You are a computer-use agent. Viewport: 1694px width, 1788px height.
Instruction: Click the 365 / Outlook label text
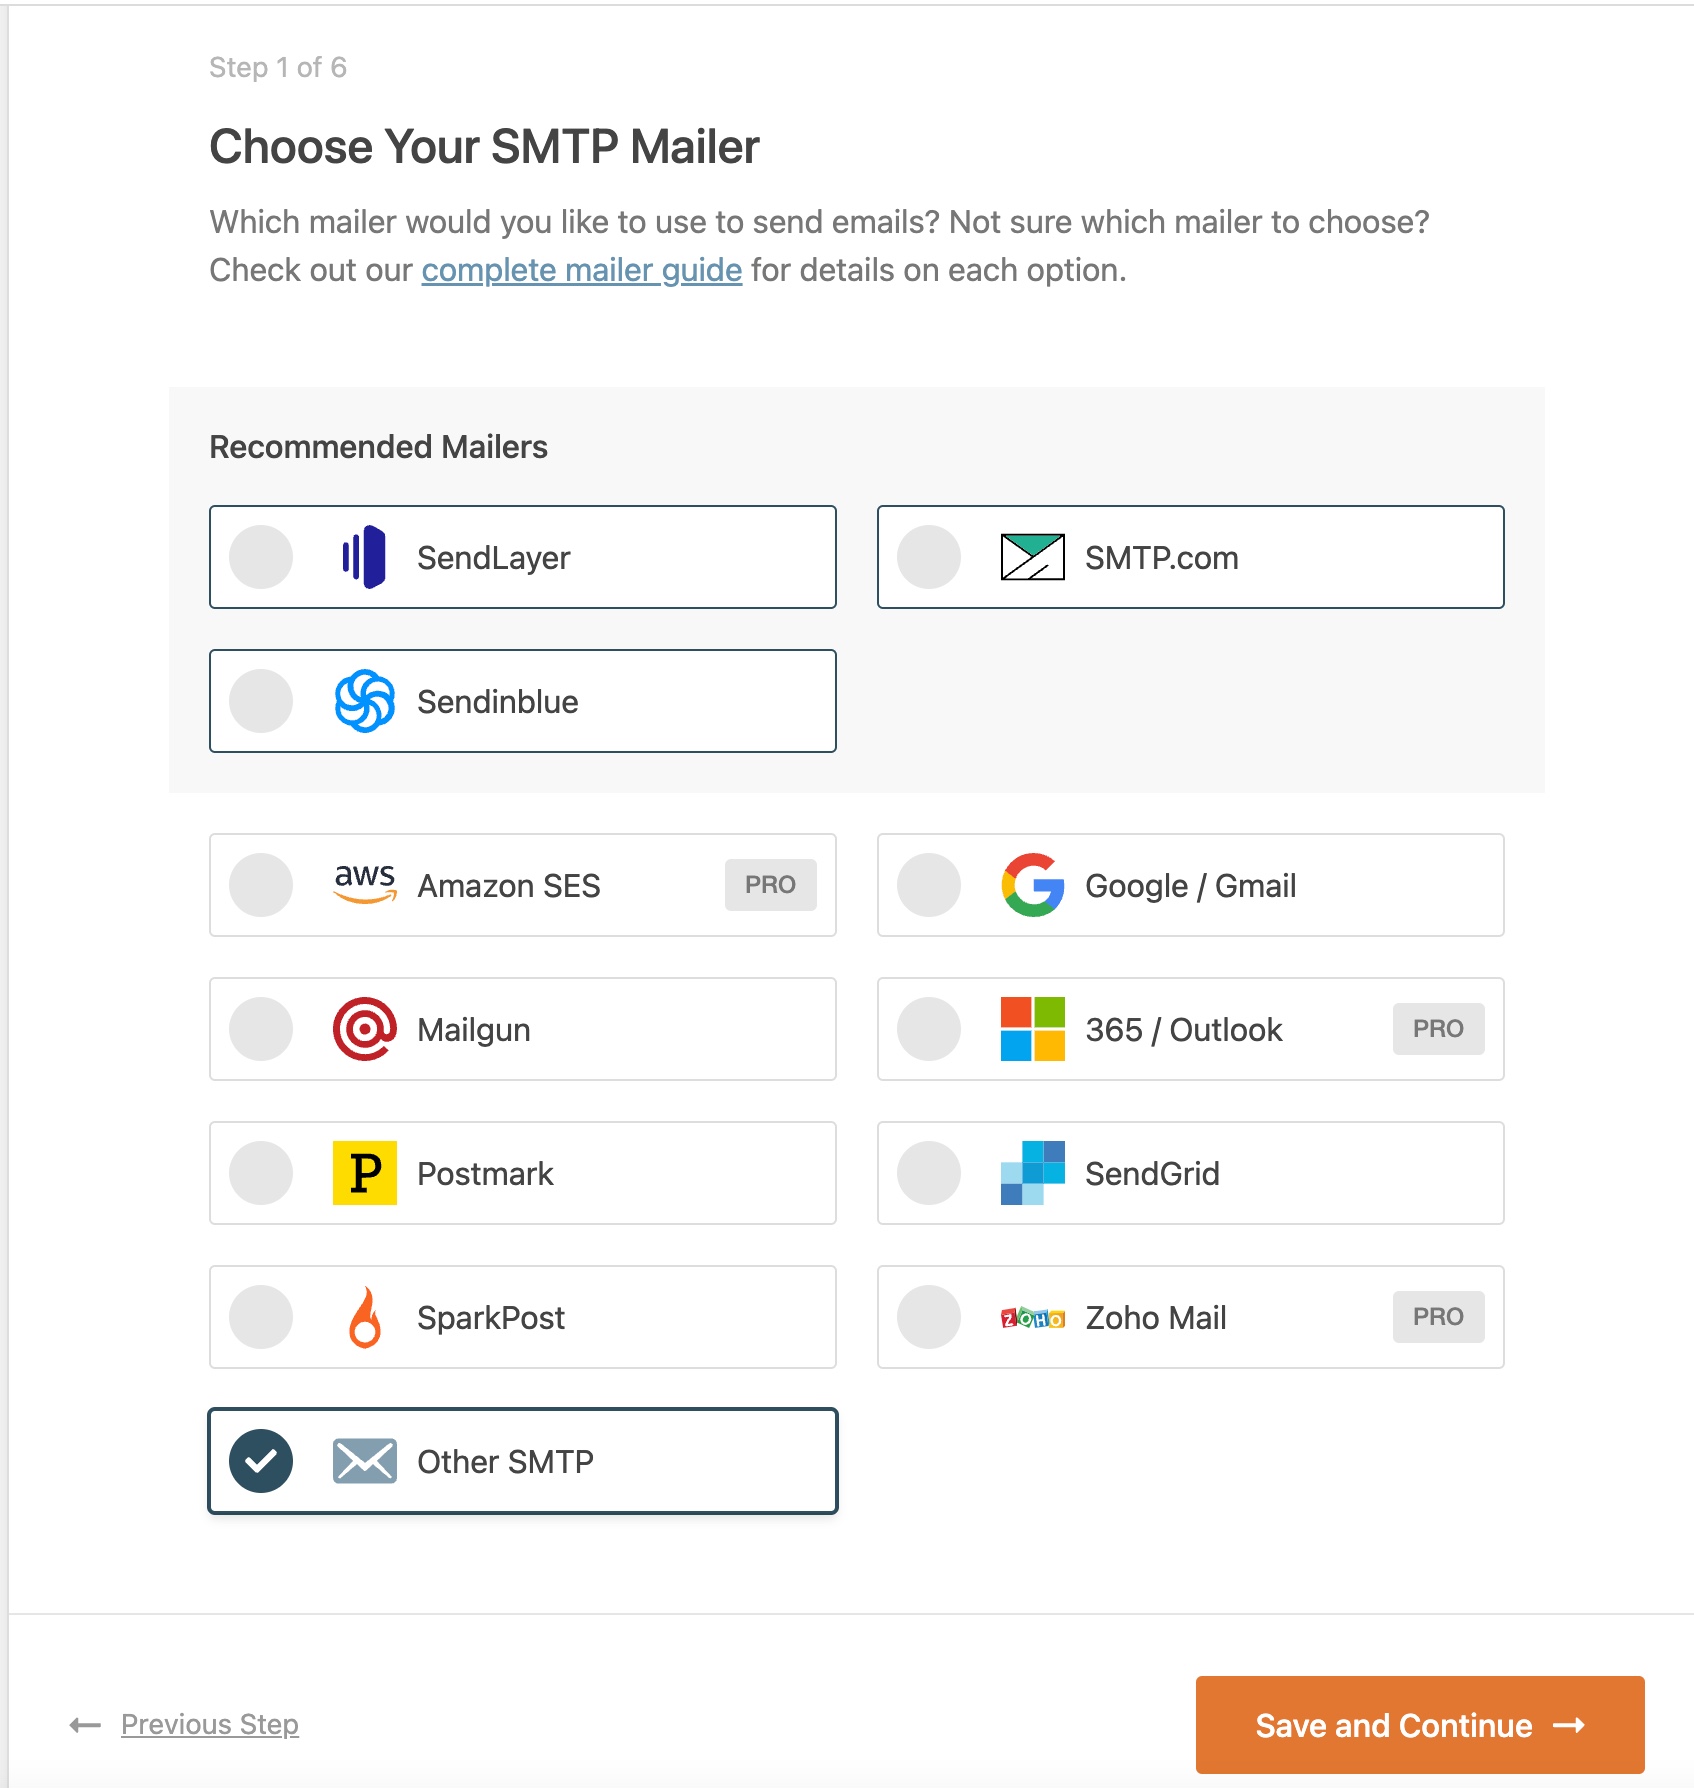pyautogui.click(x=1183, y=1030)
